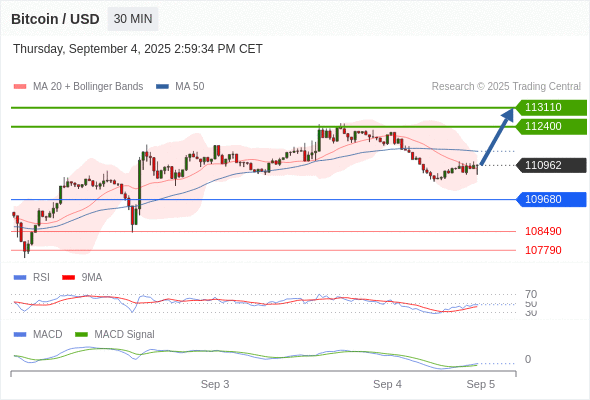Screen dimensions: 590x400
Task: Click the 30 MIN timeframe badge
Action: click(x=133, y=19)
